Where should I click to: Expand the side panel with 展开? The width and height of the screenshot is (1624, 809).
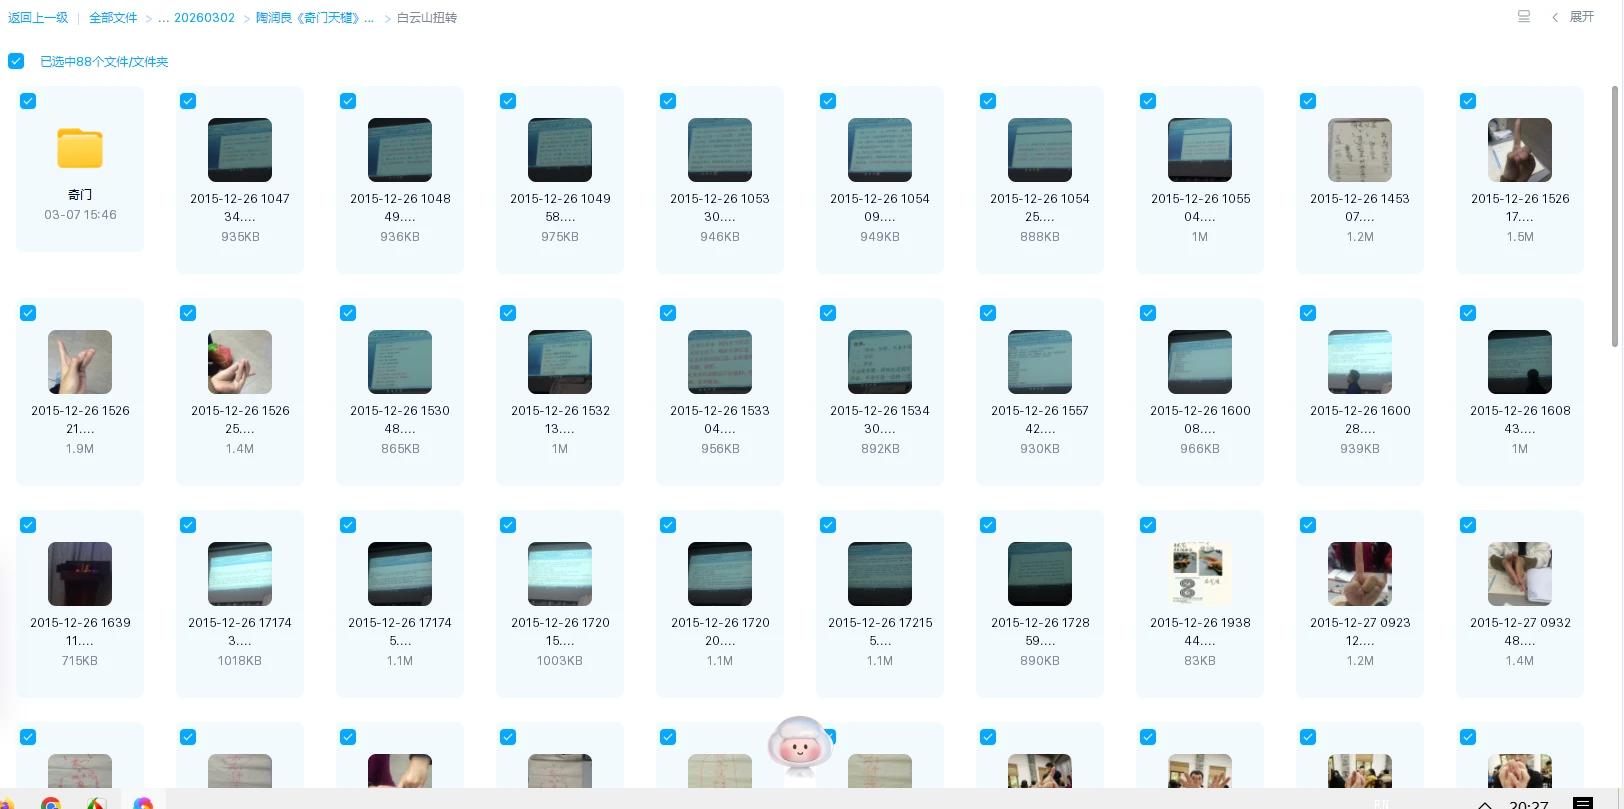click(x=1573, y=17)
